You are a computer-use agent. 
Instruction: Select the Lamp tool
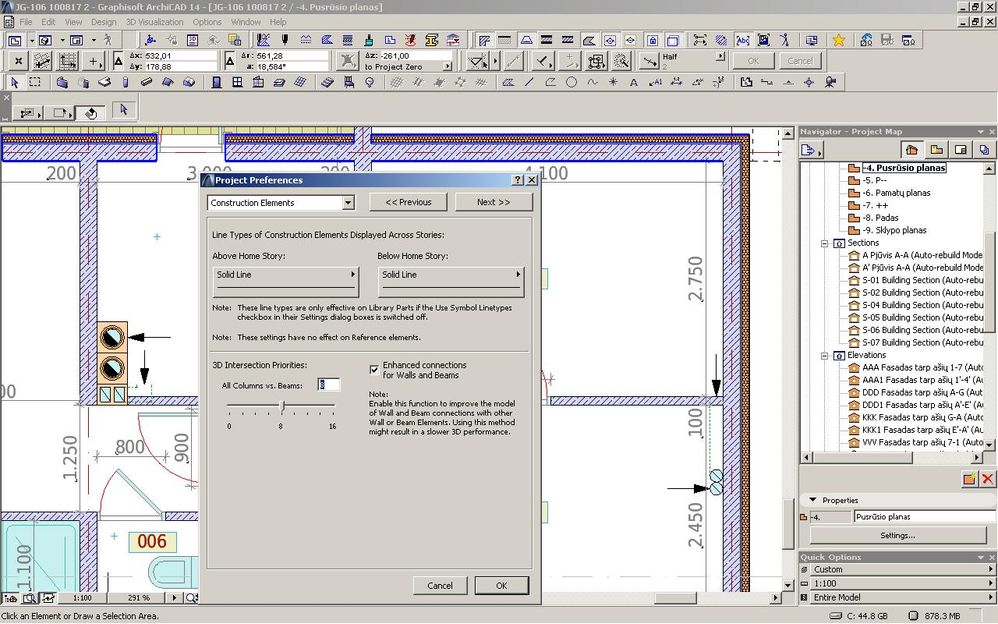[369, 82]
